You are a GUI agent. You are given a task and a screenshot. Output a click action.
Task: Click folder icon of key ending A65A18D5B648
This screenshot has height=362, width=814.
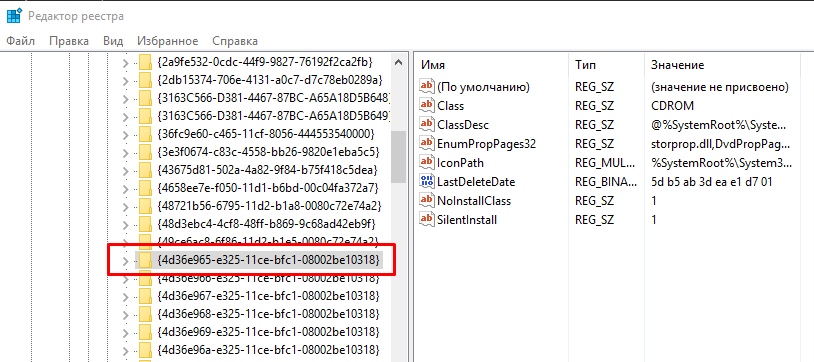click(x=145, y=98)
